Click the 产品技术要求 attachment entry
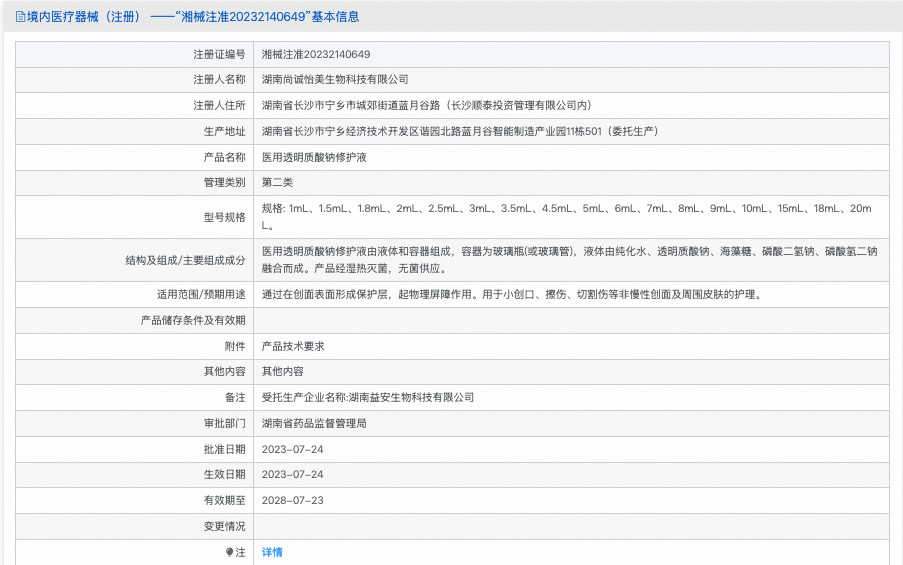Image resolution: width=903 pixels, height=565 pixels. pos(293,346)
